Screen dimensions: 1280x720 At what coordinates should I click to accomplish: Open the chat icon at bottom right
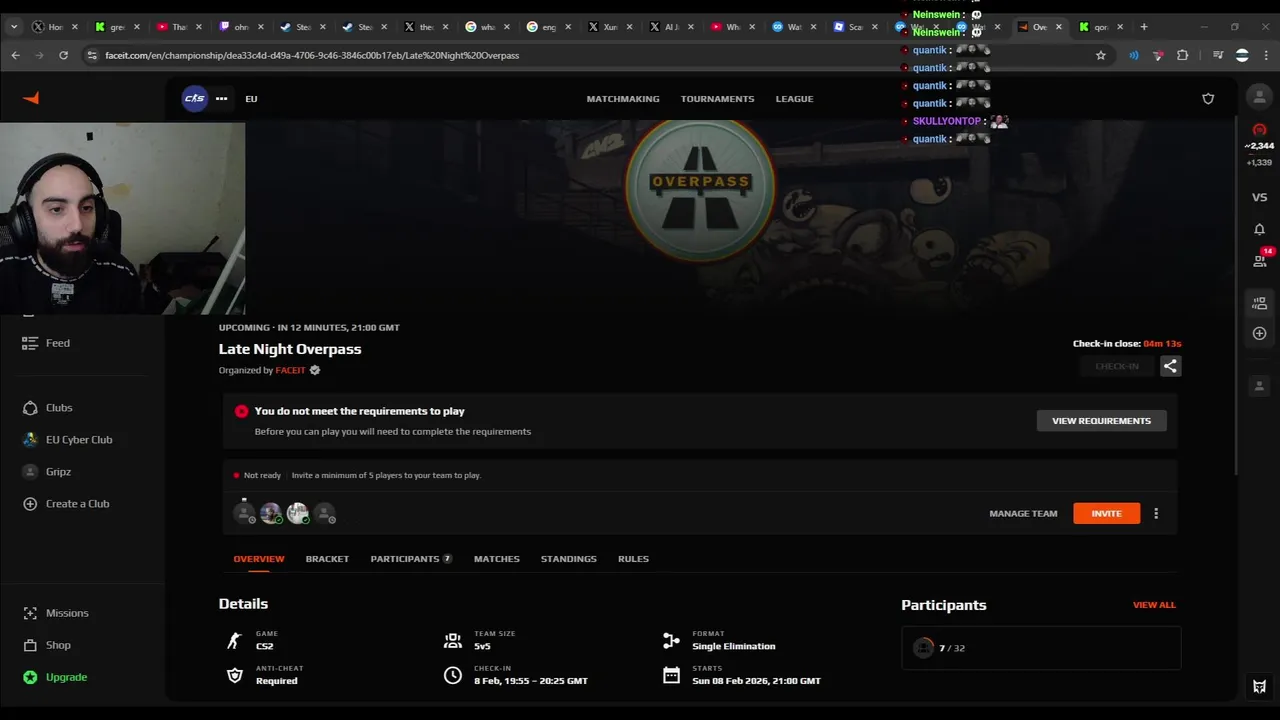1259,687
